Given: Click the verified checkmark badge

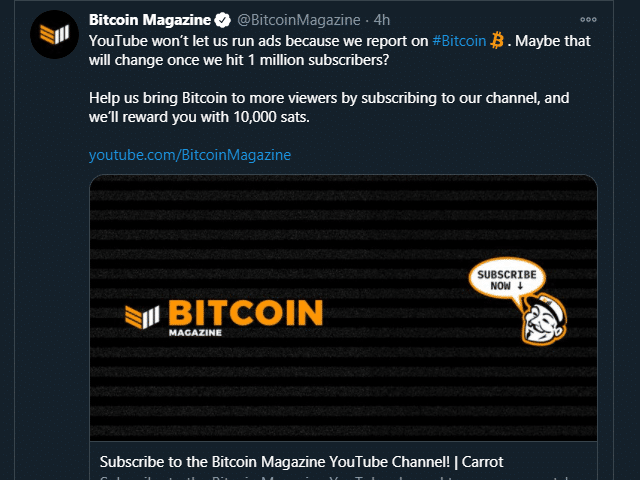Looking at the screenshot, I should [223, 20].
